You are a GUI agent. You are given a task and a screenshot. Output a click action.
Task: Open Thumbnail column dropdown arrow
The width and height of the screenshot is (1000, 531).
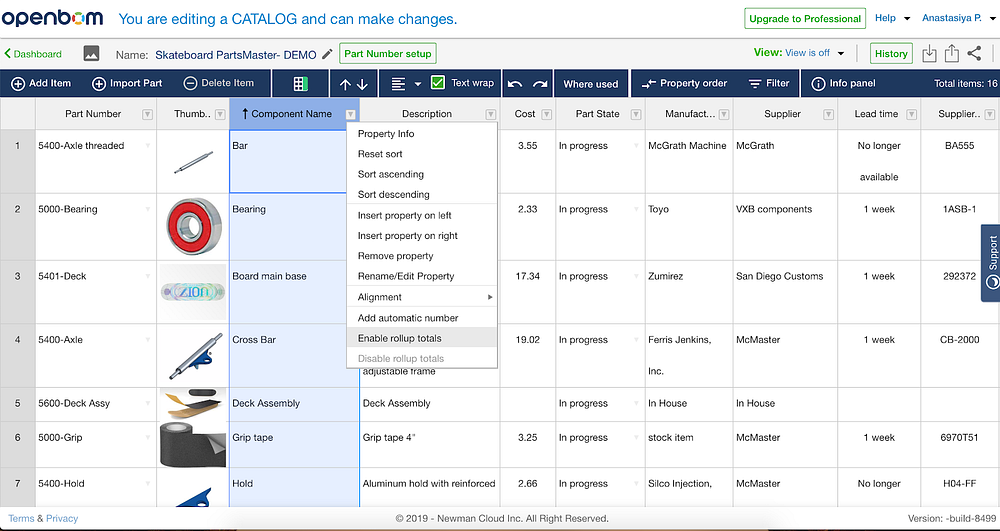pos(220,115)
